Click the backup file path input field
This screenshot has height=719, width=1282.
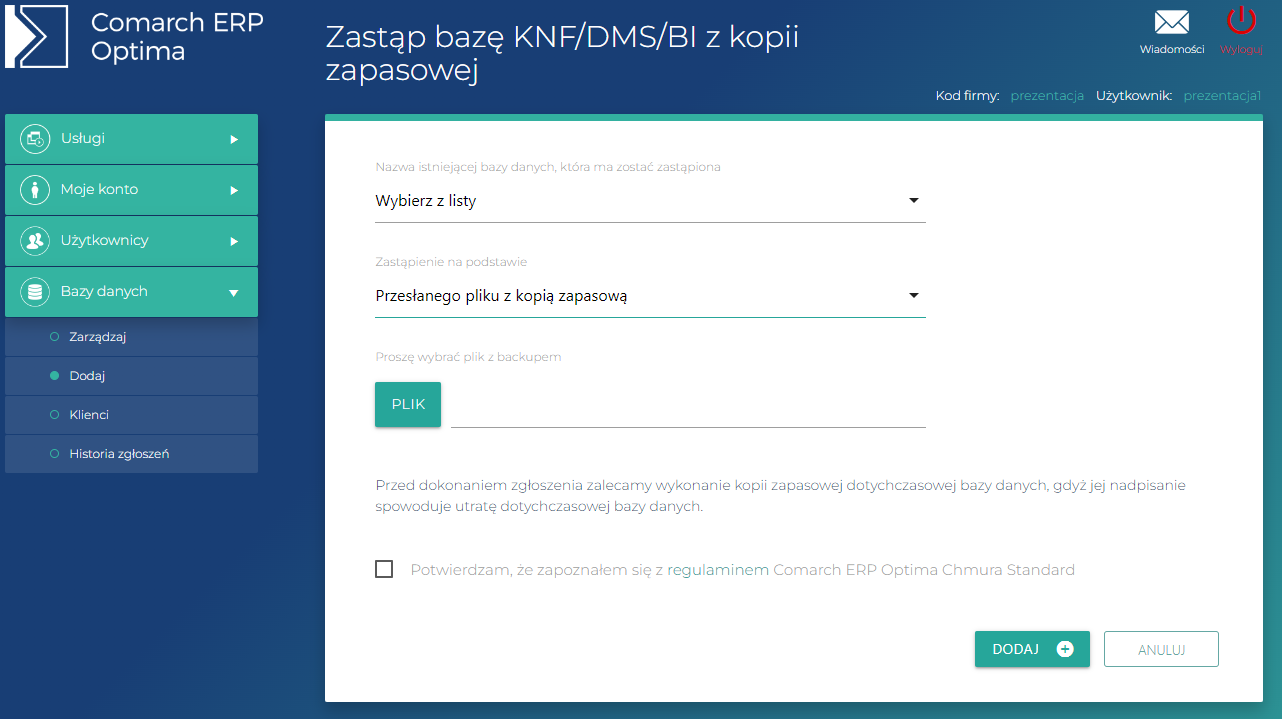pyautogui.click(x=688, y=406)
